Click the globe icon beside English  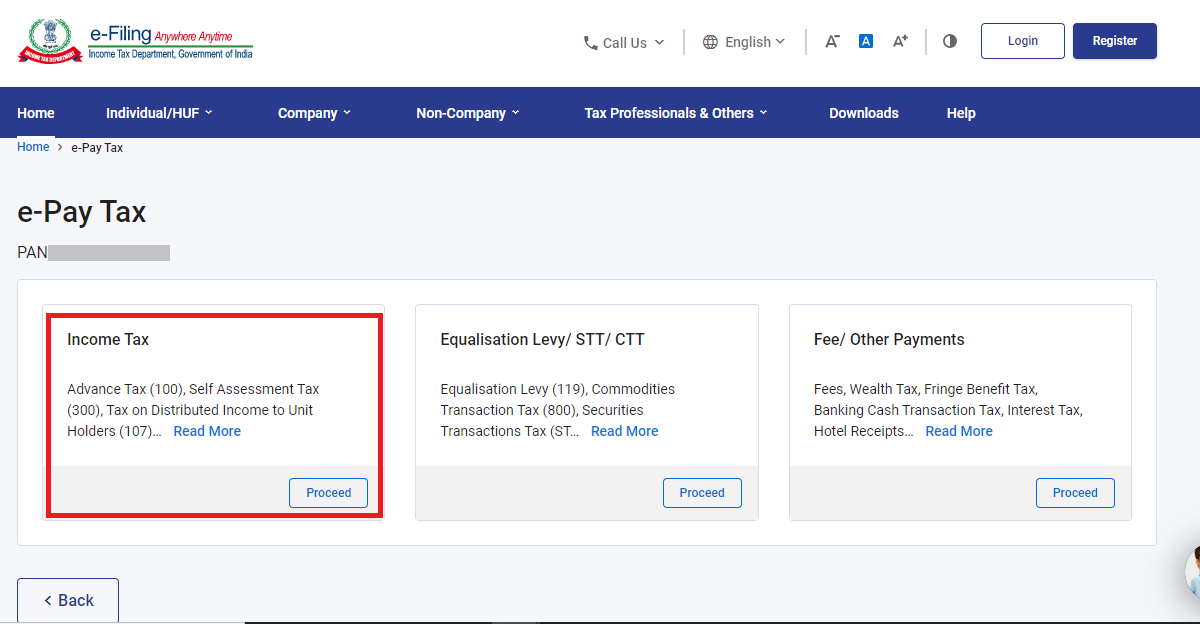pos(710,42)
